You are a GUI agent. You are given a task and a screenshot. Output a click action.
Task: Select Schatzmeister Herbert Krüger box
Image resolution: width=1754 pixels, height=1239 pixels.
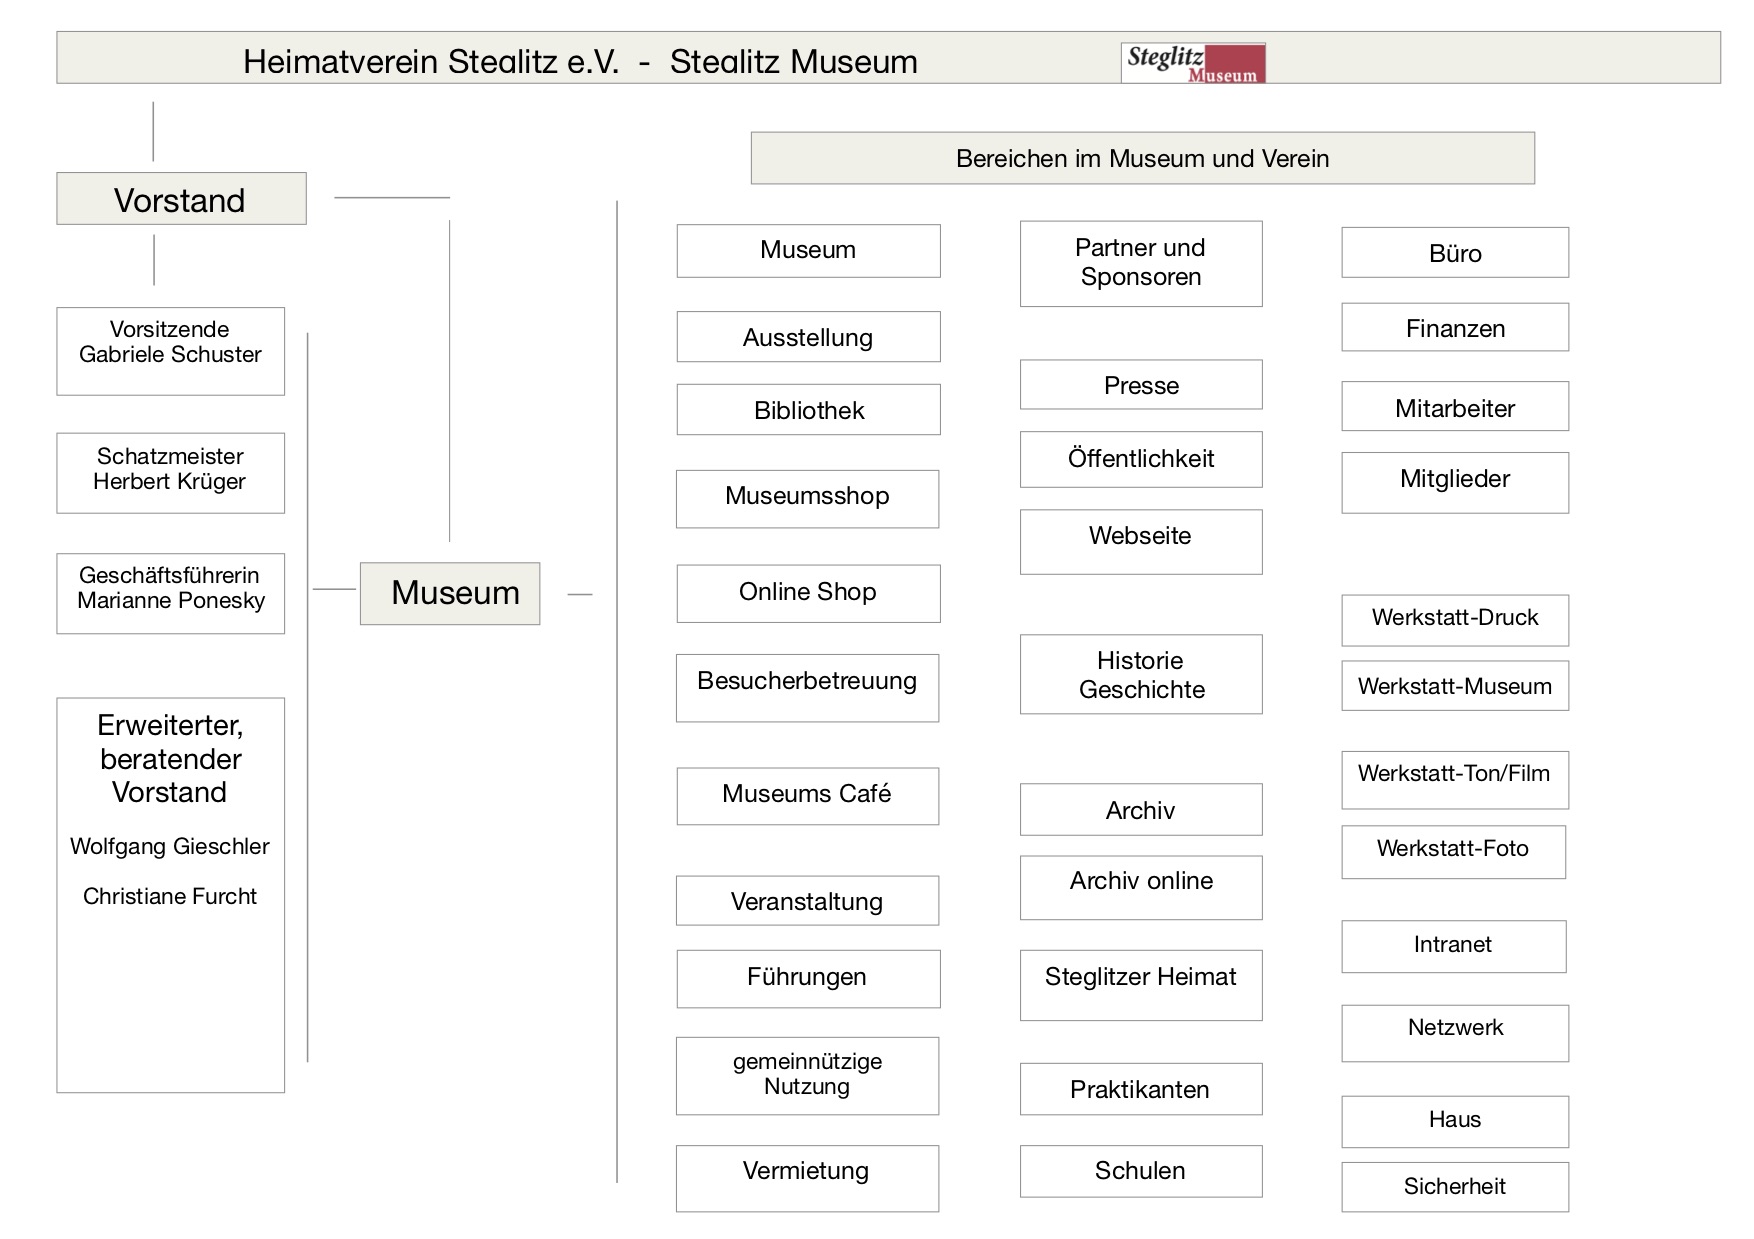click(170, 472)
